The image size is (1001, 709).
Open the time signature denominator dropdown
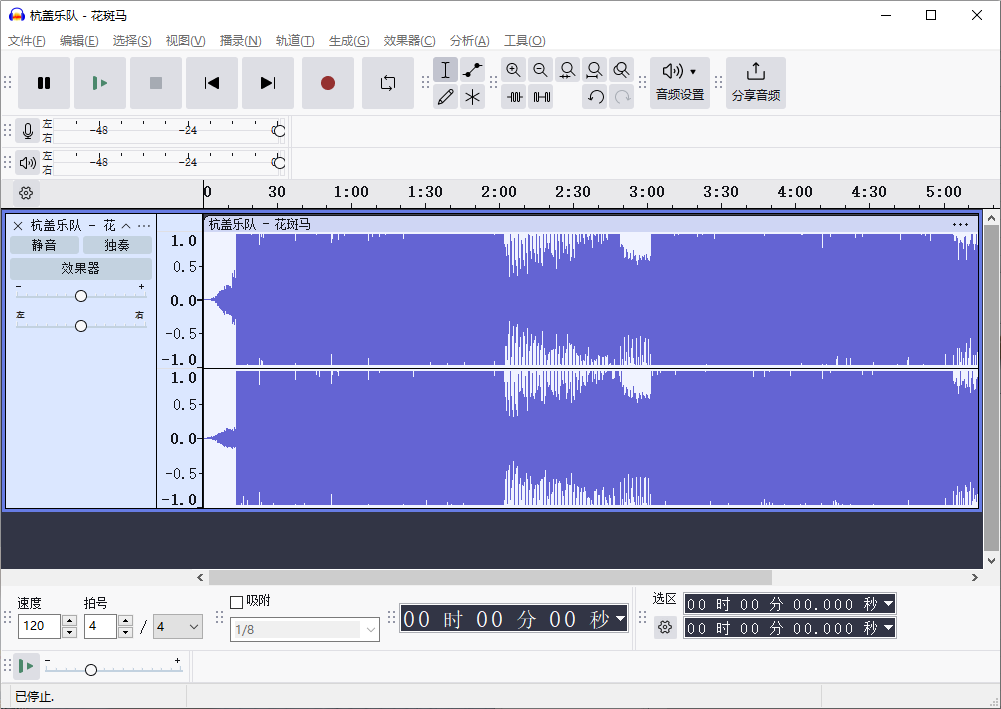[x=177, y=626]
